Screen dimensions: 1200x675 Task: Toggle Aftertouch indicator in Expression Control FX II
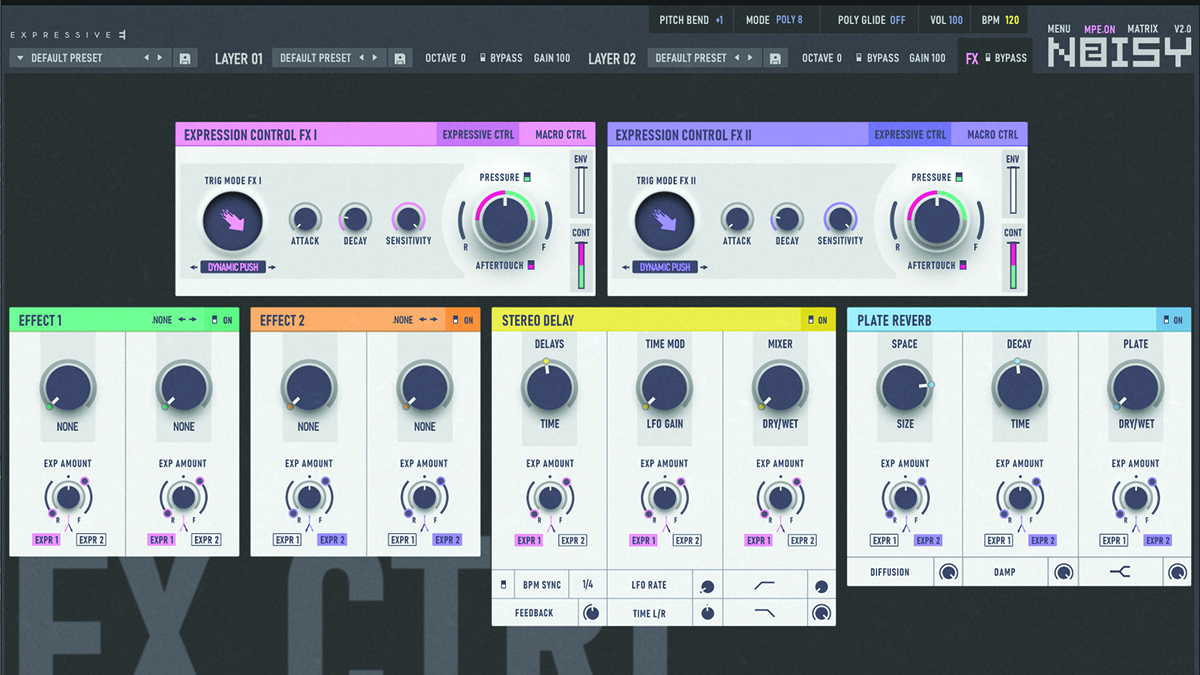pyautogui.click(x=963, y=265)
